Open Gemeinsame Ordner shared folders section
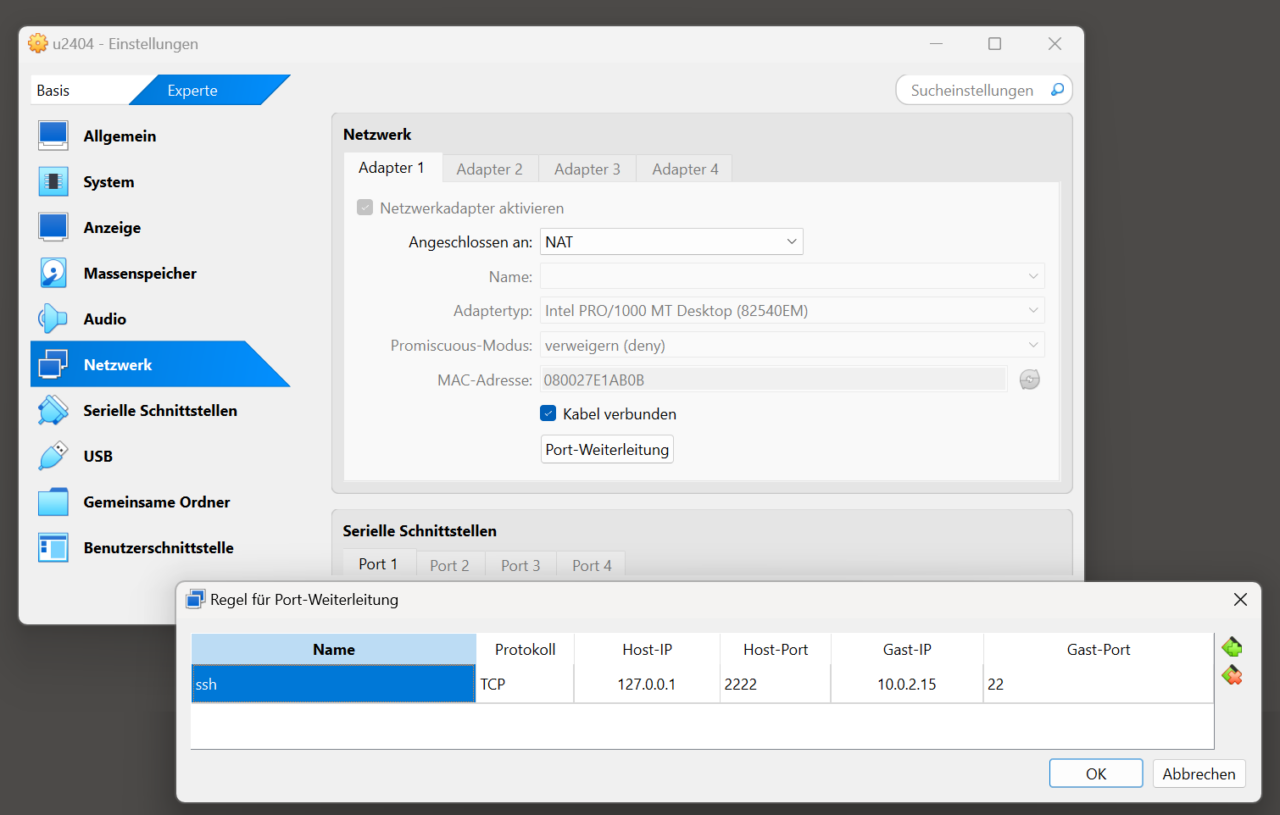Screen dimensions: 1280x815 pos(156,502)
